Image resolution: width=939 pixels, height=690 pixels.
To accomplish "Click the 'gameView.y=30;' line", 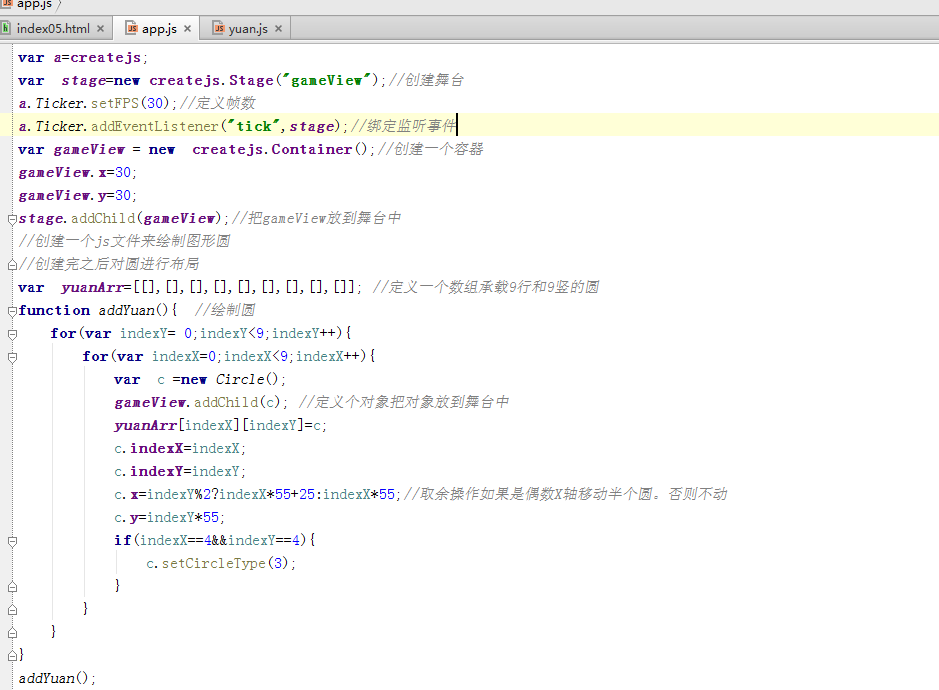I will (78, 195).
